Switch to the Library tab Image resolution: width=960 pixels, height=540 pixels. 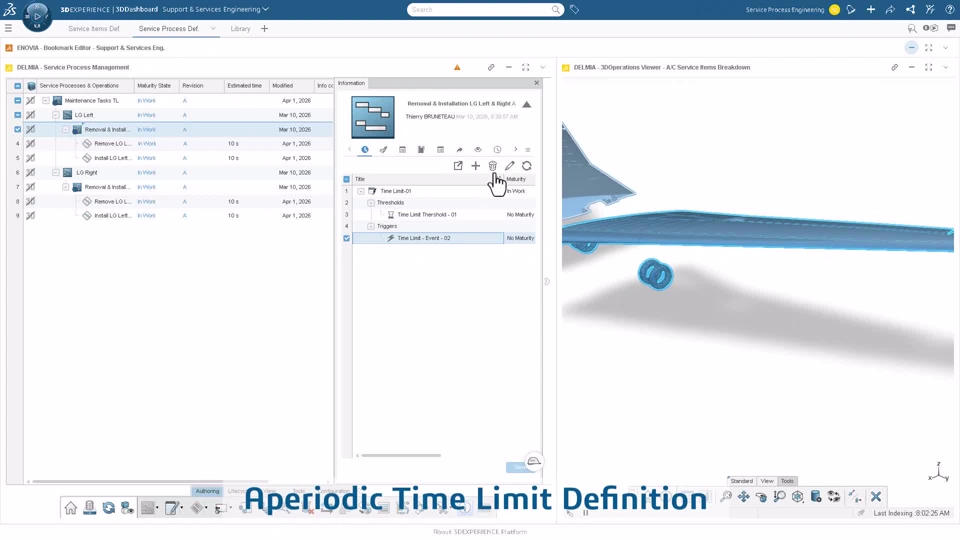click(x=240, y=29)
